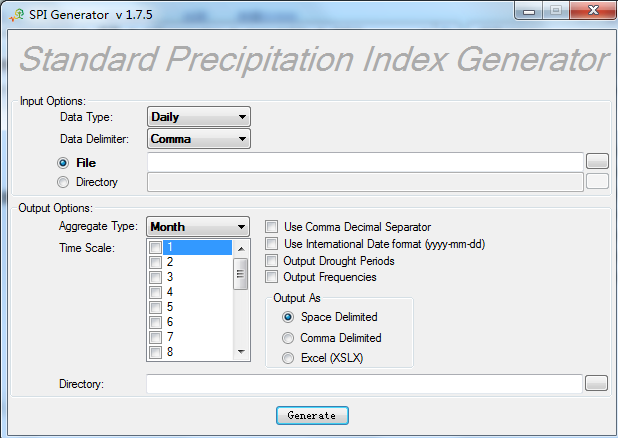Select Excel (XSLX) output option

point(289,358)
